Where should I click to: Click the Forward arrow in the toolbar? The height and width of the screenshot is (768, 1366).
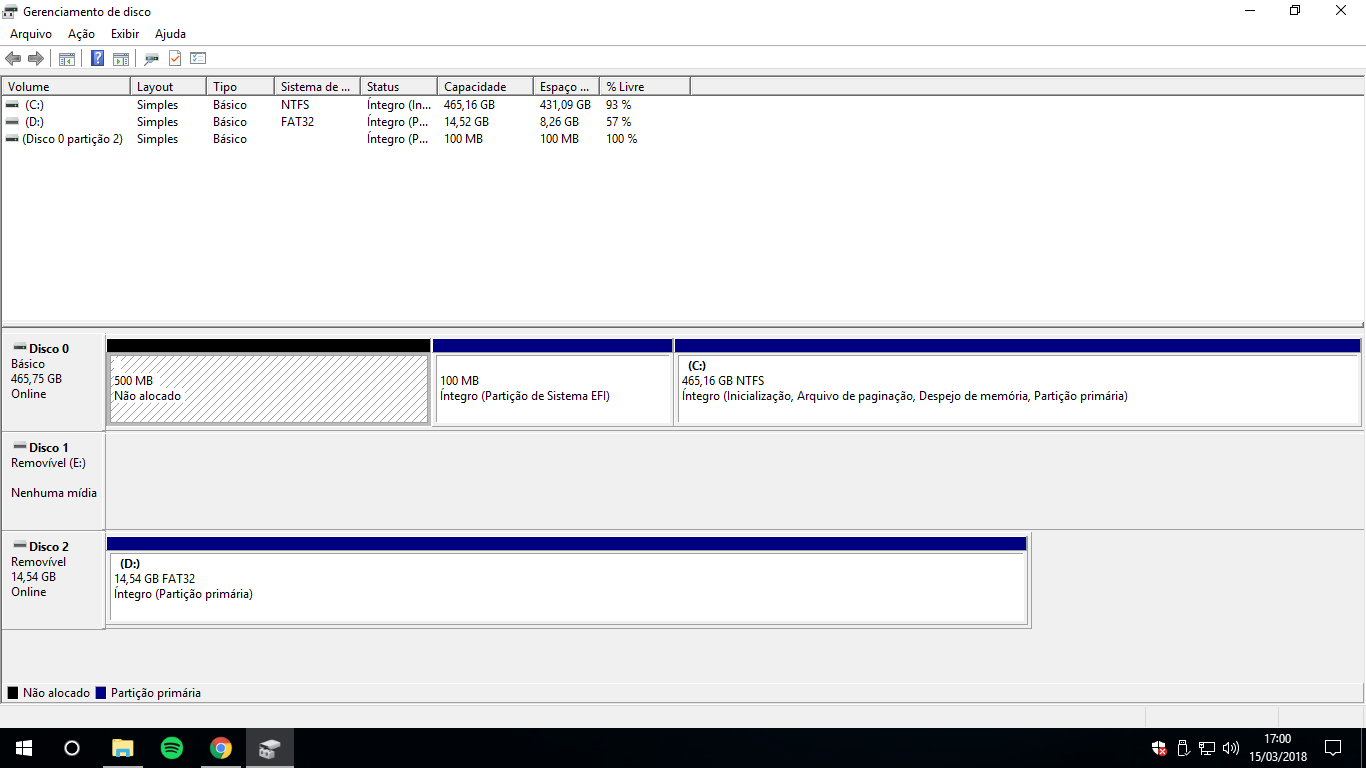coord(36,58)
